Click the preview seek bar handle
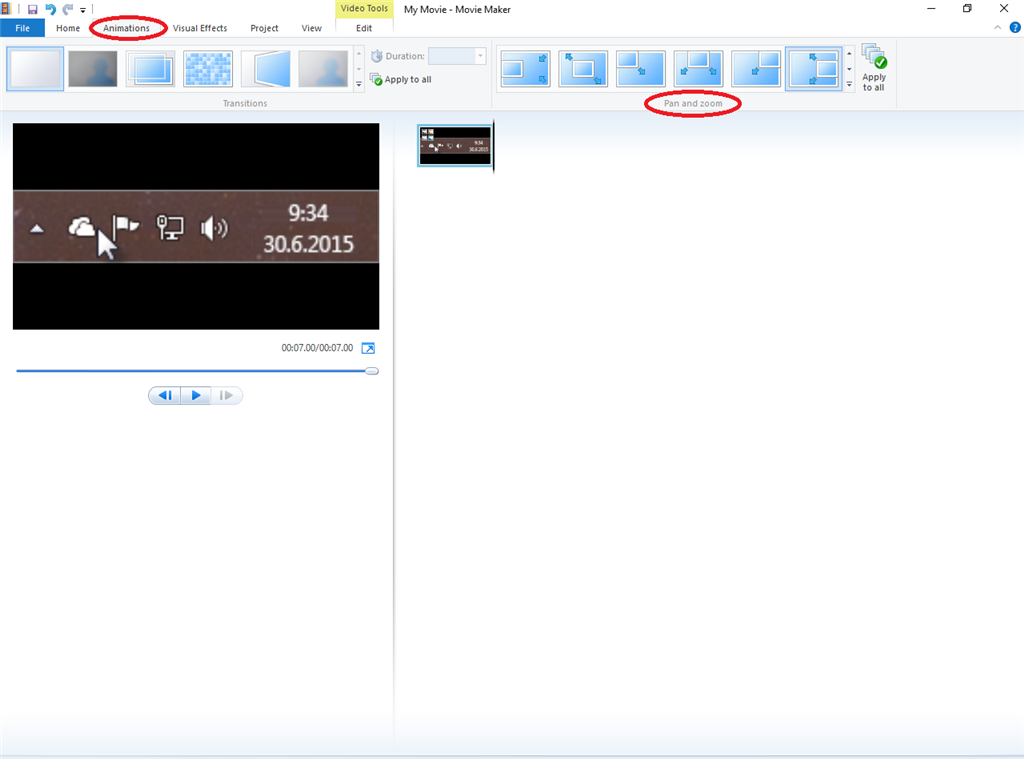 [x=372, y=371]
